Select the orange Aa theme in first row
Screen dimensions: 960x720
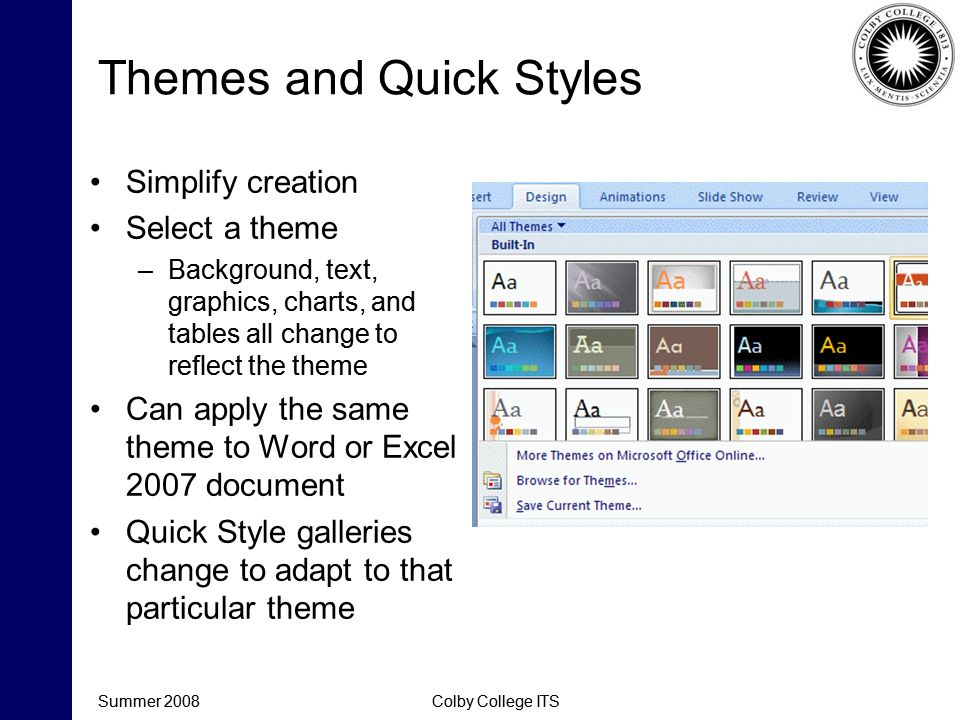click(684, 288)
